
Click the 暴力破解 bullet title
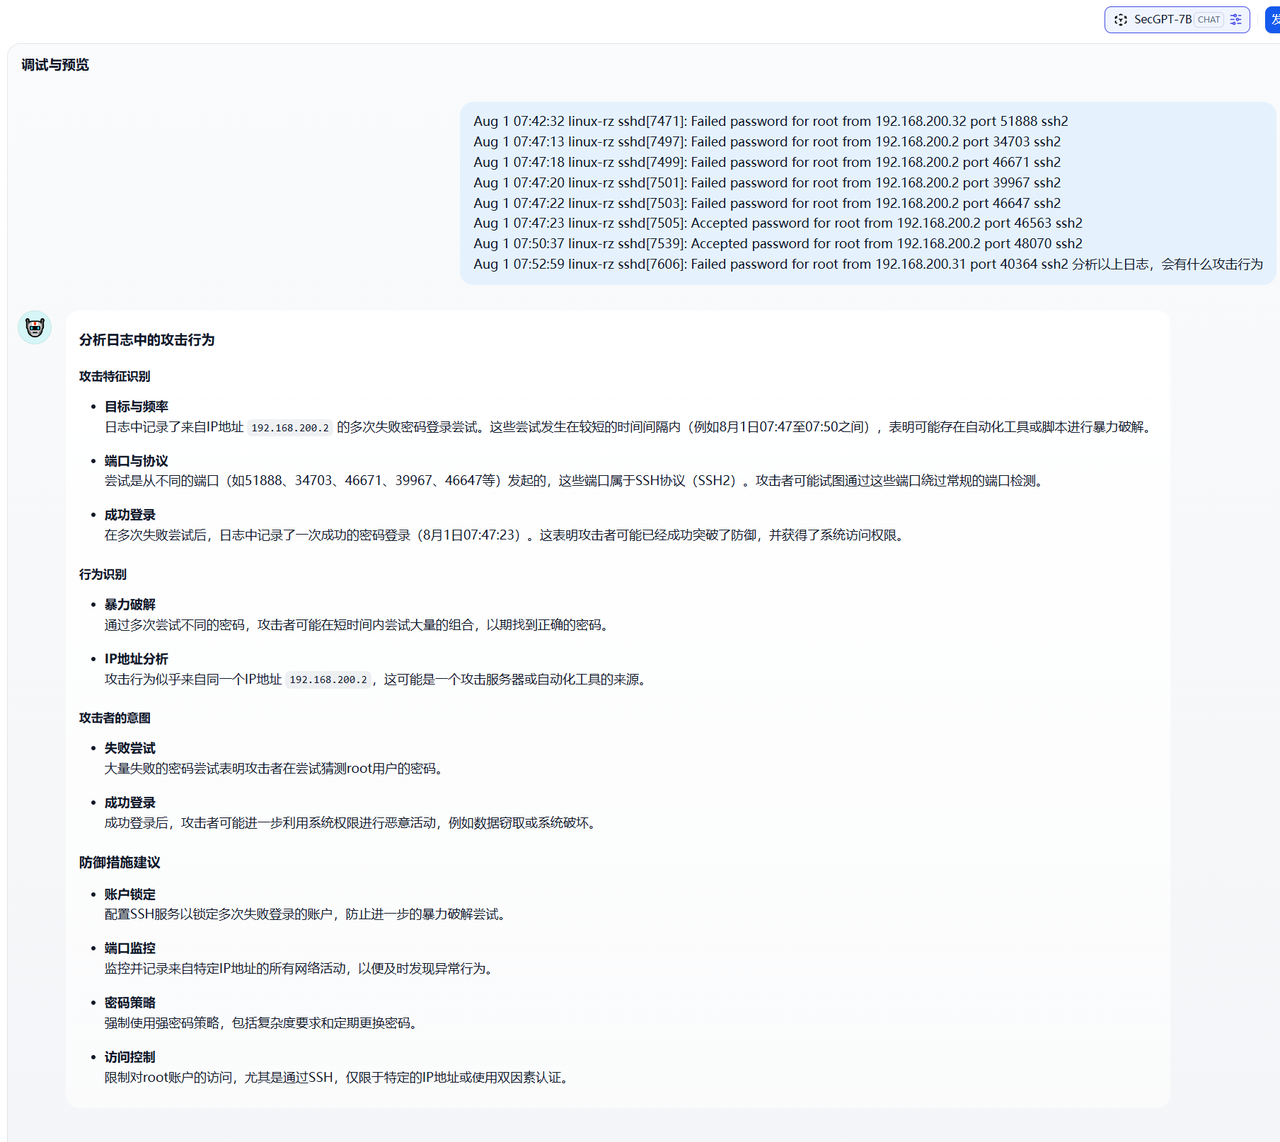point(130,605)
